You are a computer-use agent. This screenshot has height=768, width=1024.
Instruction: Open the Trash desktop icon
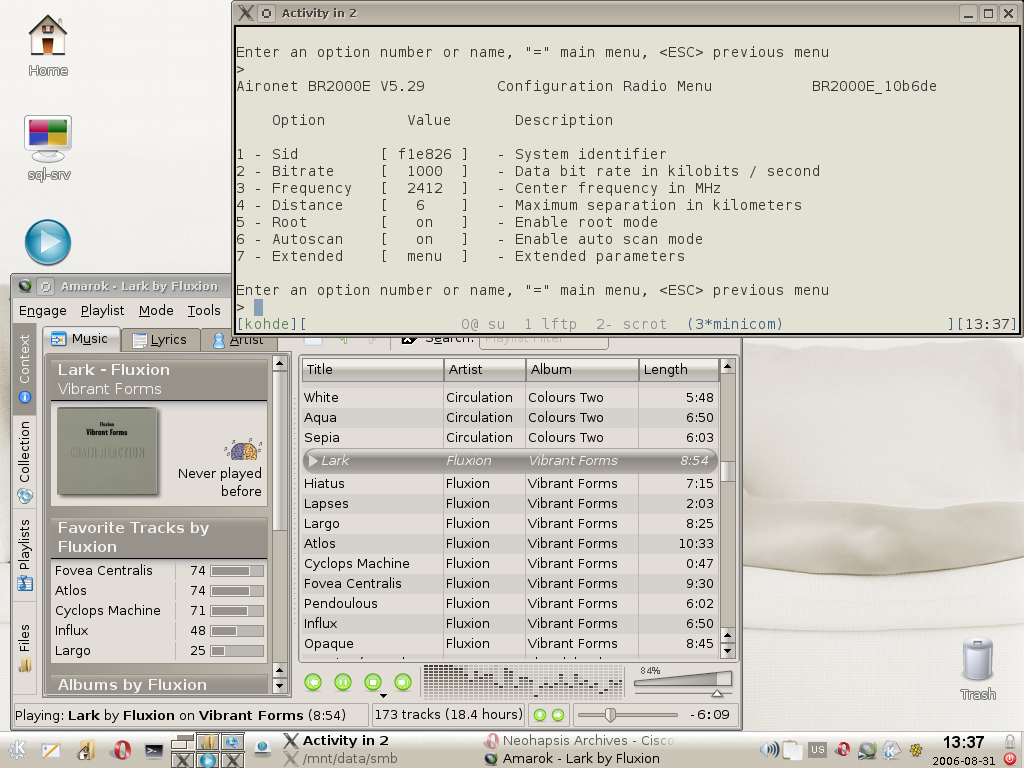click(978, 669)
